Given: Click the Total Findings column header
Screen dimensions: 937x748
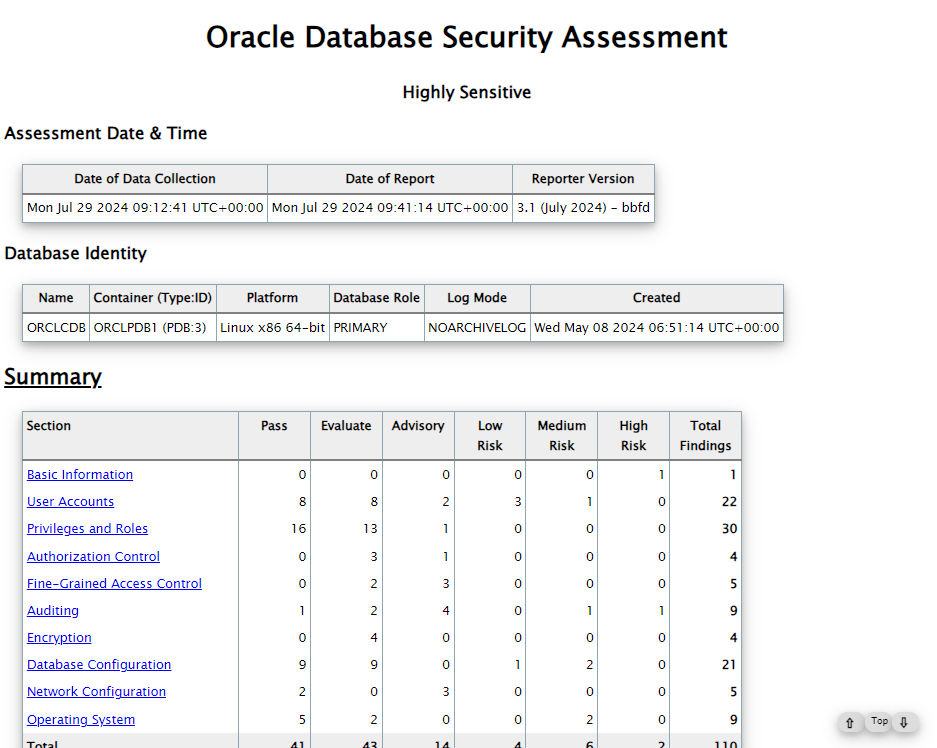Looking at the screenshot, I should click(x=705, y=435).
